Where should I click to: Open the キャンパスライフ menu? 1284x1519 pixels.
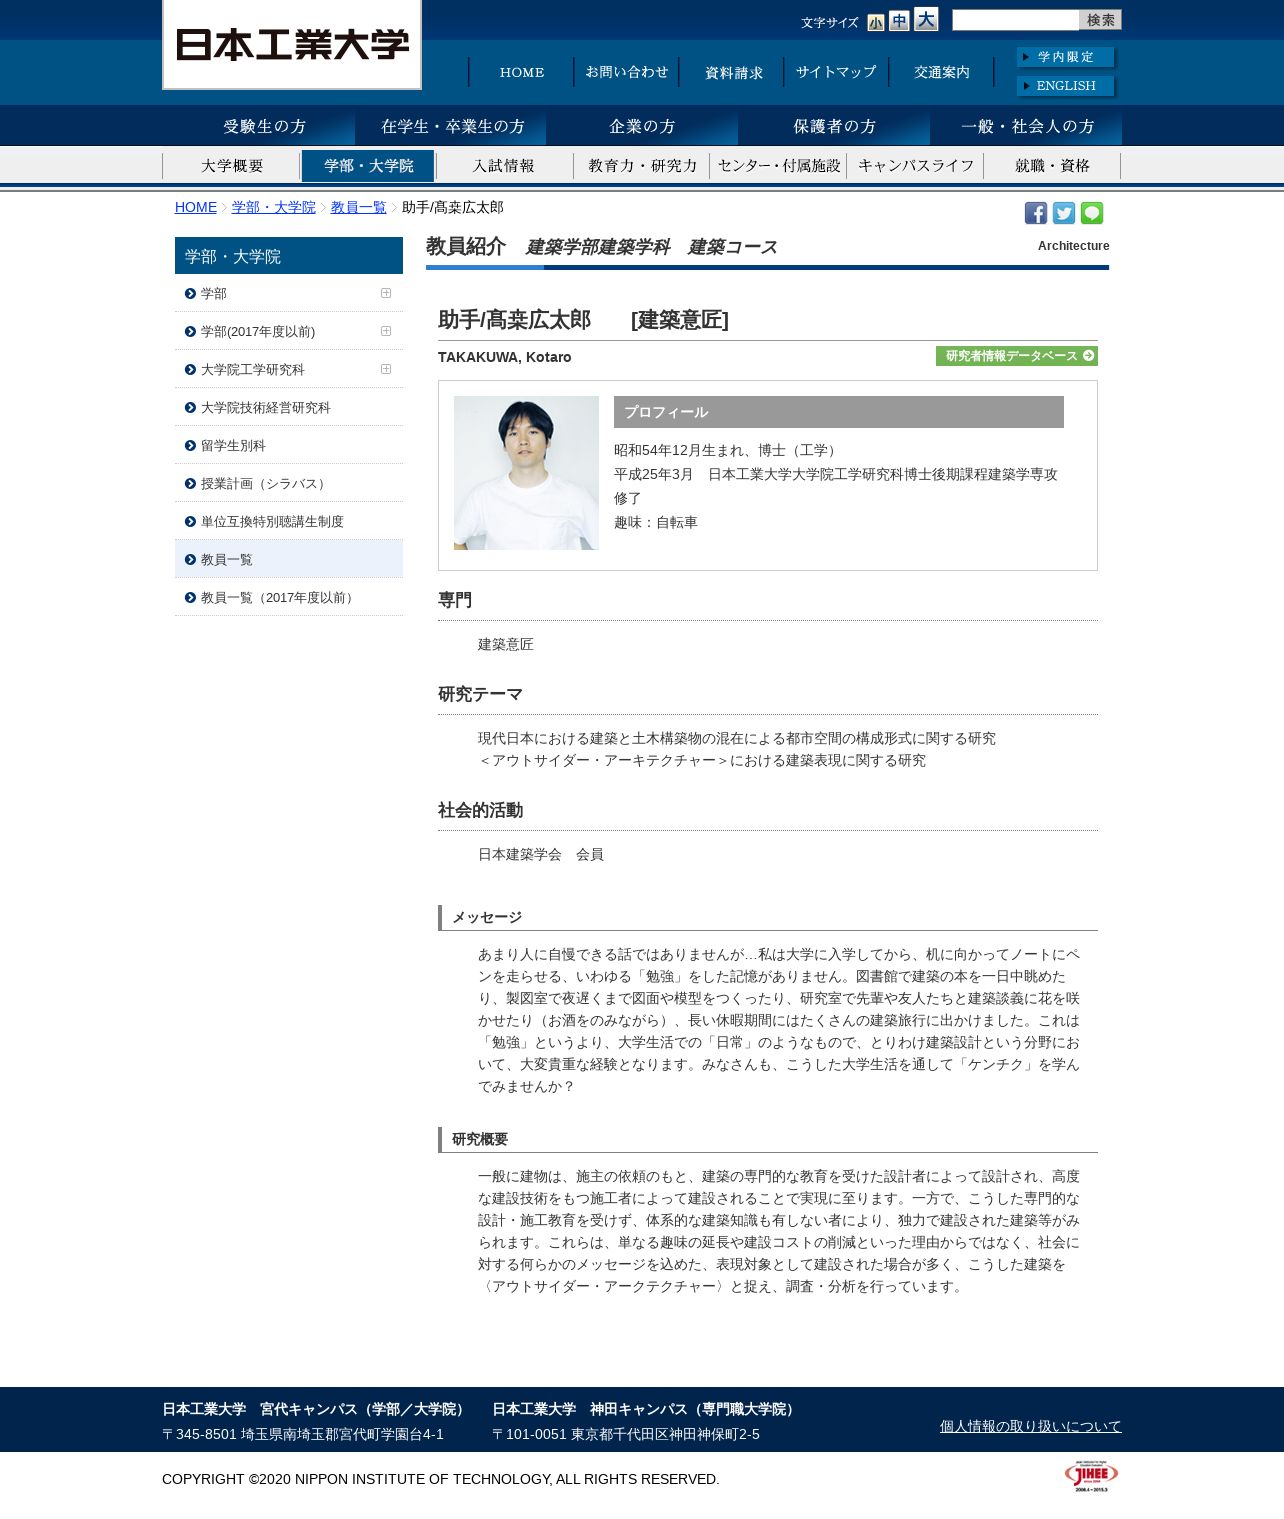pos(916,166)
